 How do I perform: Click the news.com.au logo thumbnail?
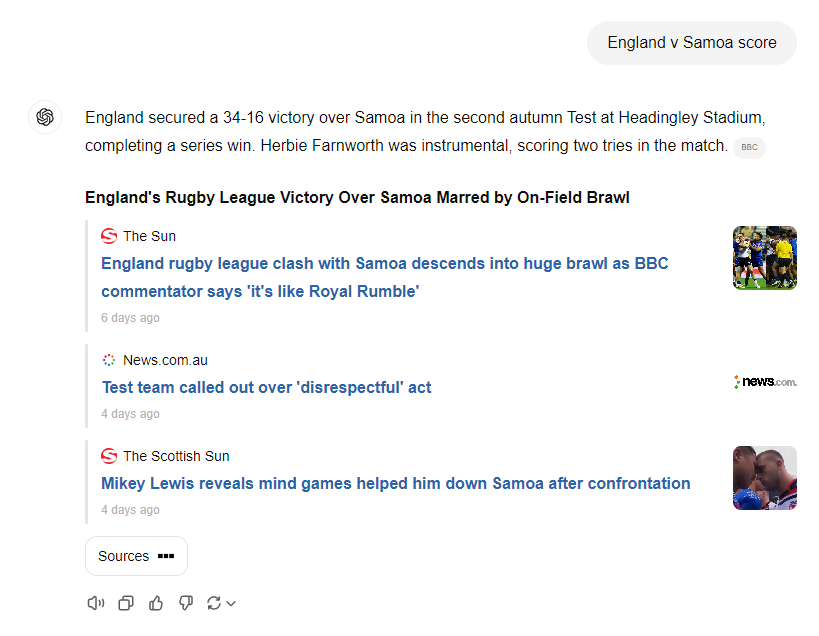click(764, 382)
